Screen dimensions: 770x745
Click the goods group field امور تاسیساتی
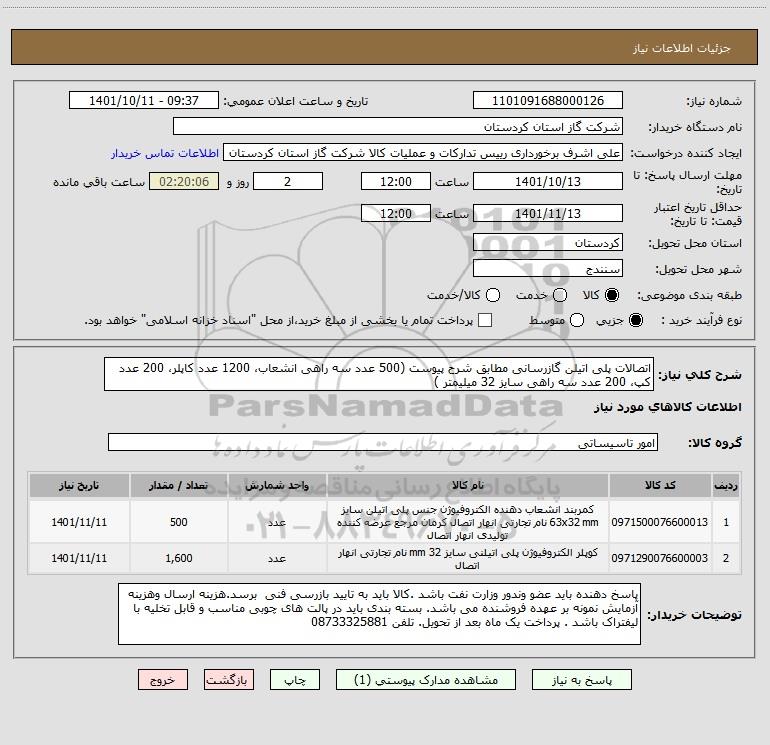coord(383,442)
